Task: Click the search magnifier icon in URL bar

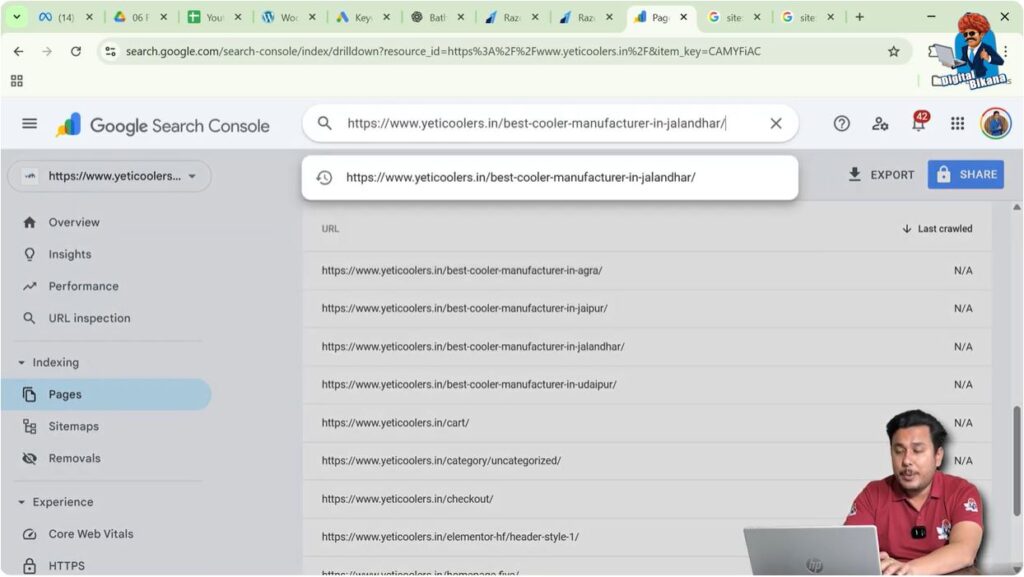Action: [x=324, y=123]
